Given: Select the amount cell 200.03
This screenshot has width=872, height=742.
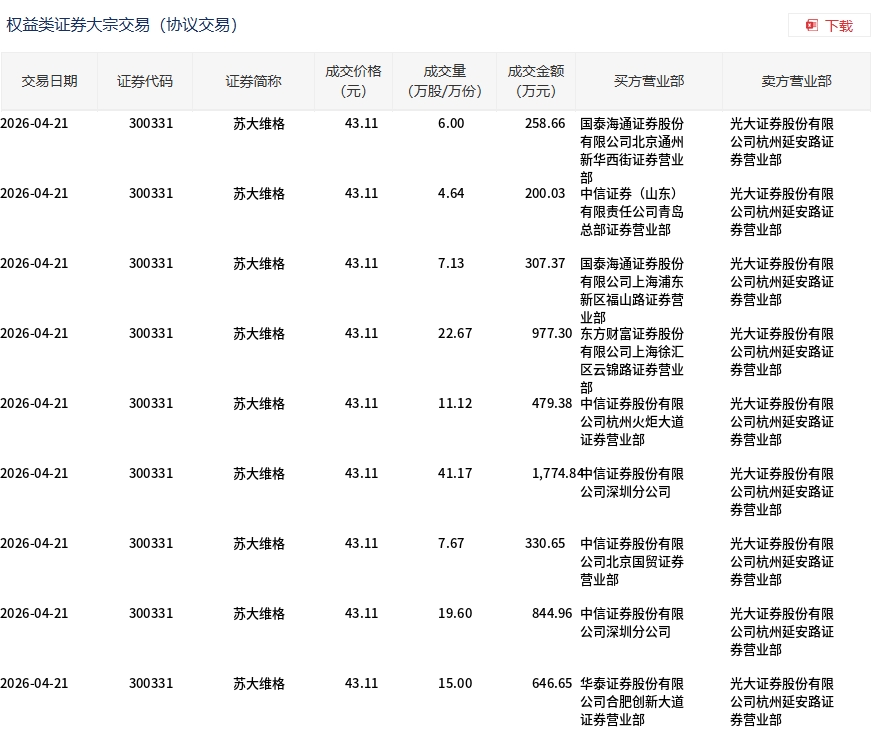Looking at the screenshot, I should (x=545, y=194).
